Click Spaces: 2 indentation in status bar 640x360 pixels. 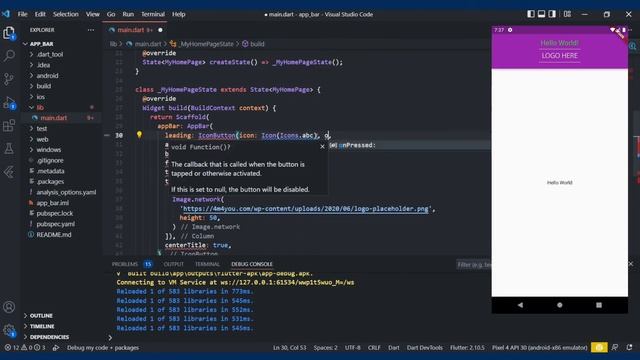click(x=325, y=348)
